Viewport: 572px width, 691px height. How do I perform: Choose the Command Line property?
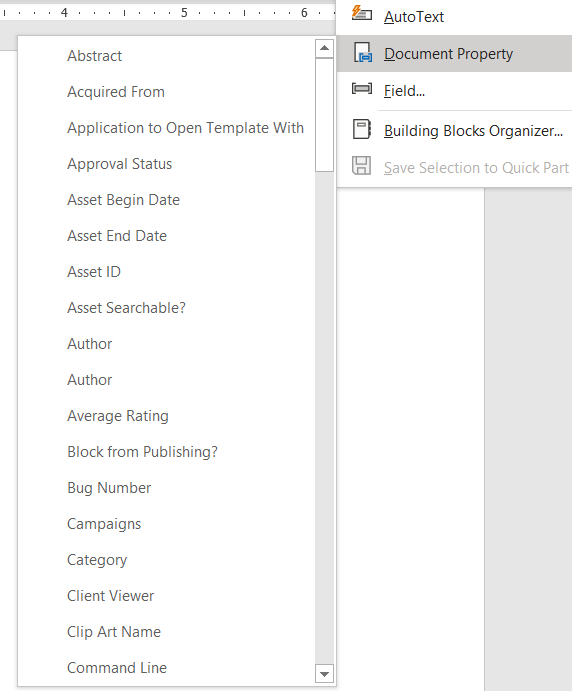coord(167,668)
